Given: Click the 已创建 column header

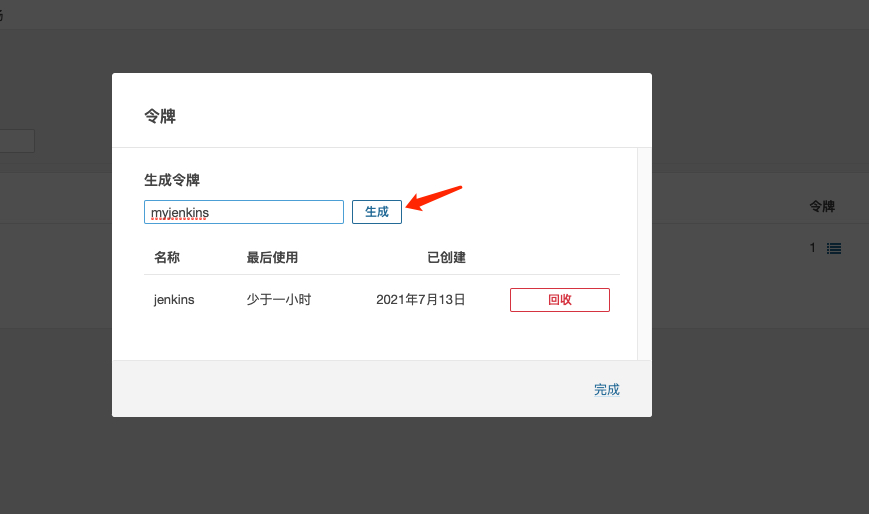Looking at the screenshot, I should (446, 257).
